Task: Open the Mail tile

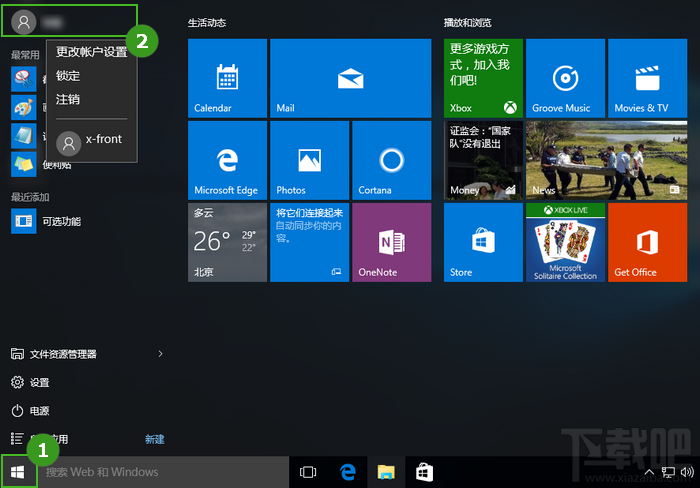Action: (350, 78)
